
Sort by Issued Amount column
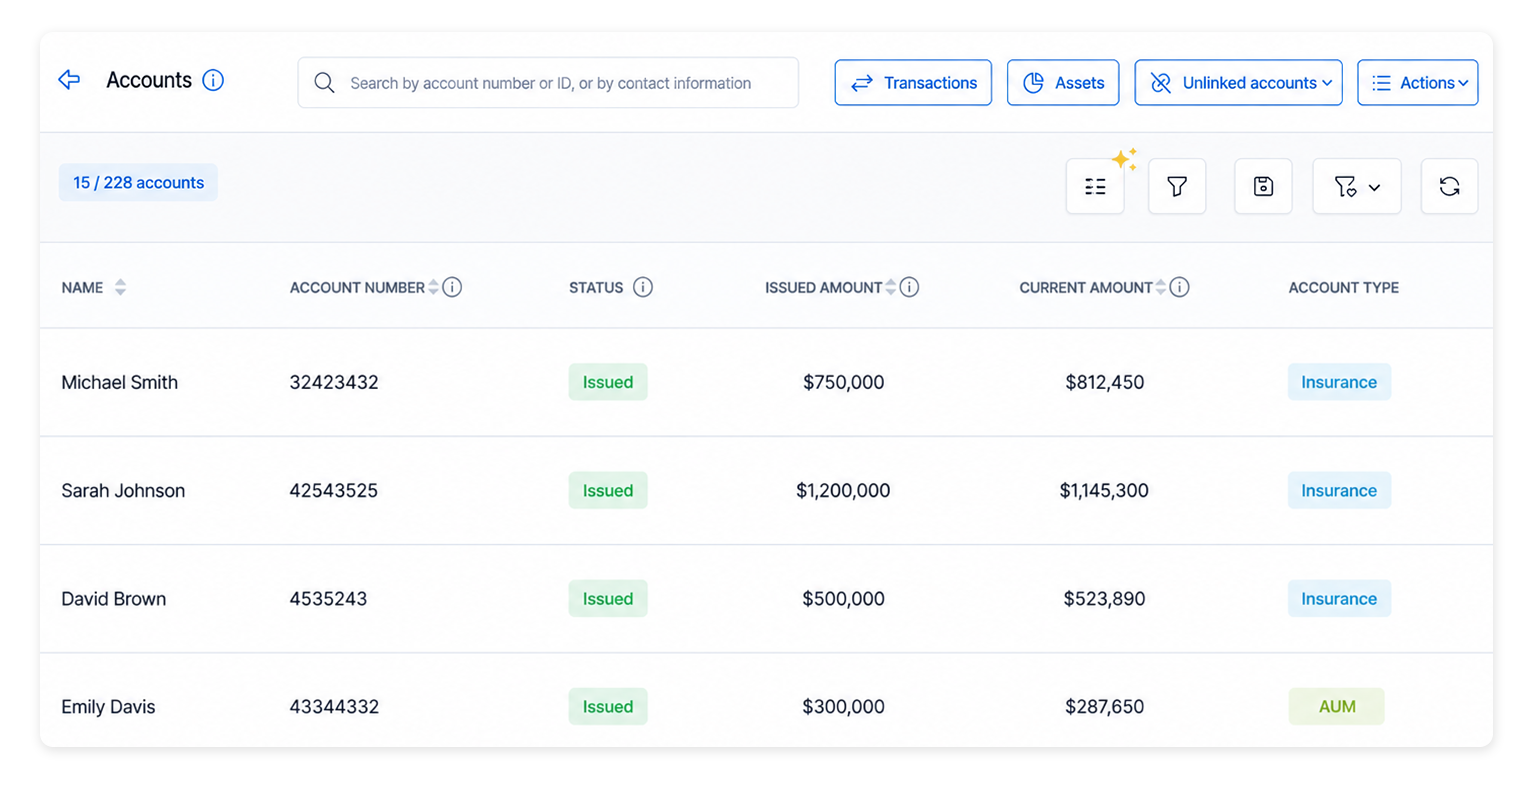click(890, 287)
